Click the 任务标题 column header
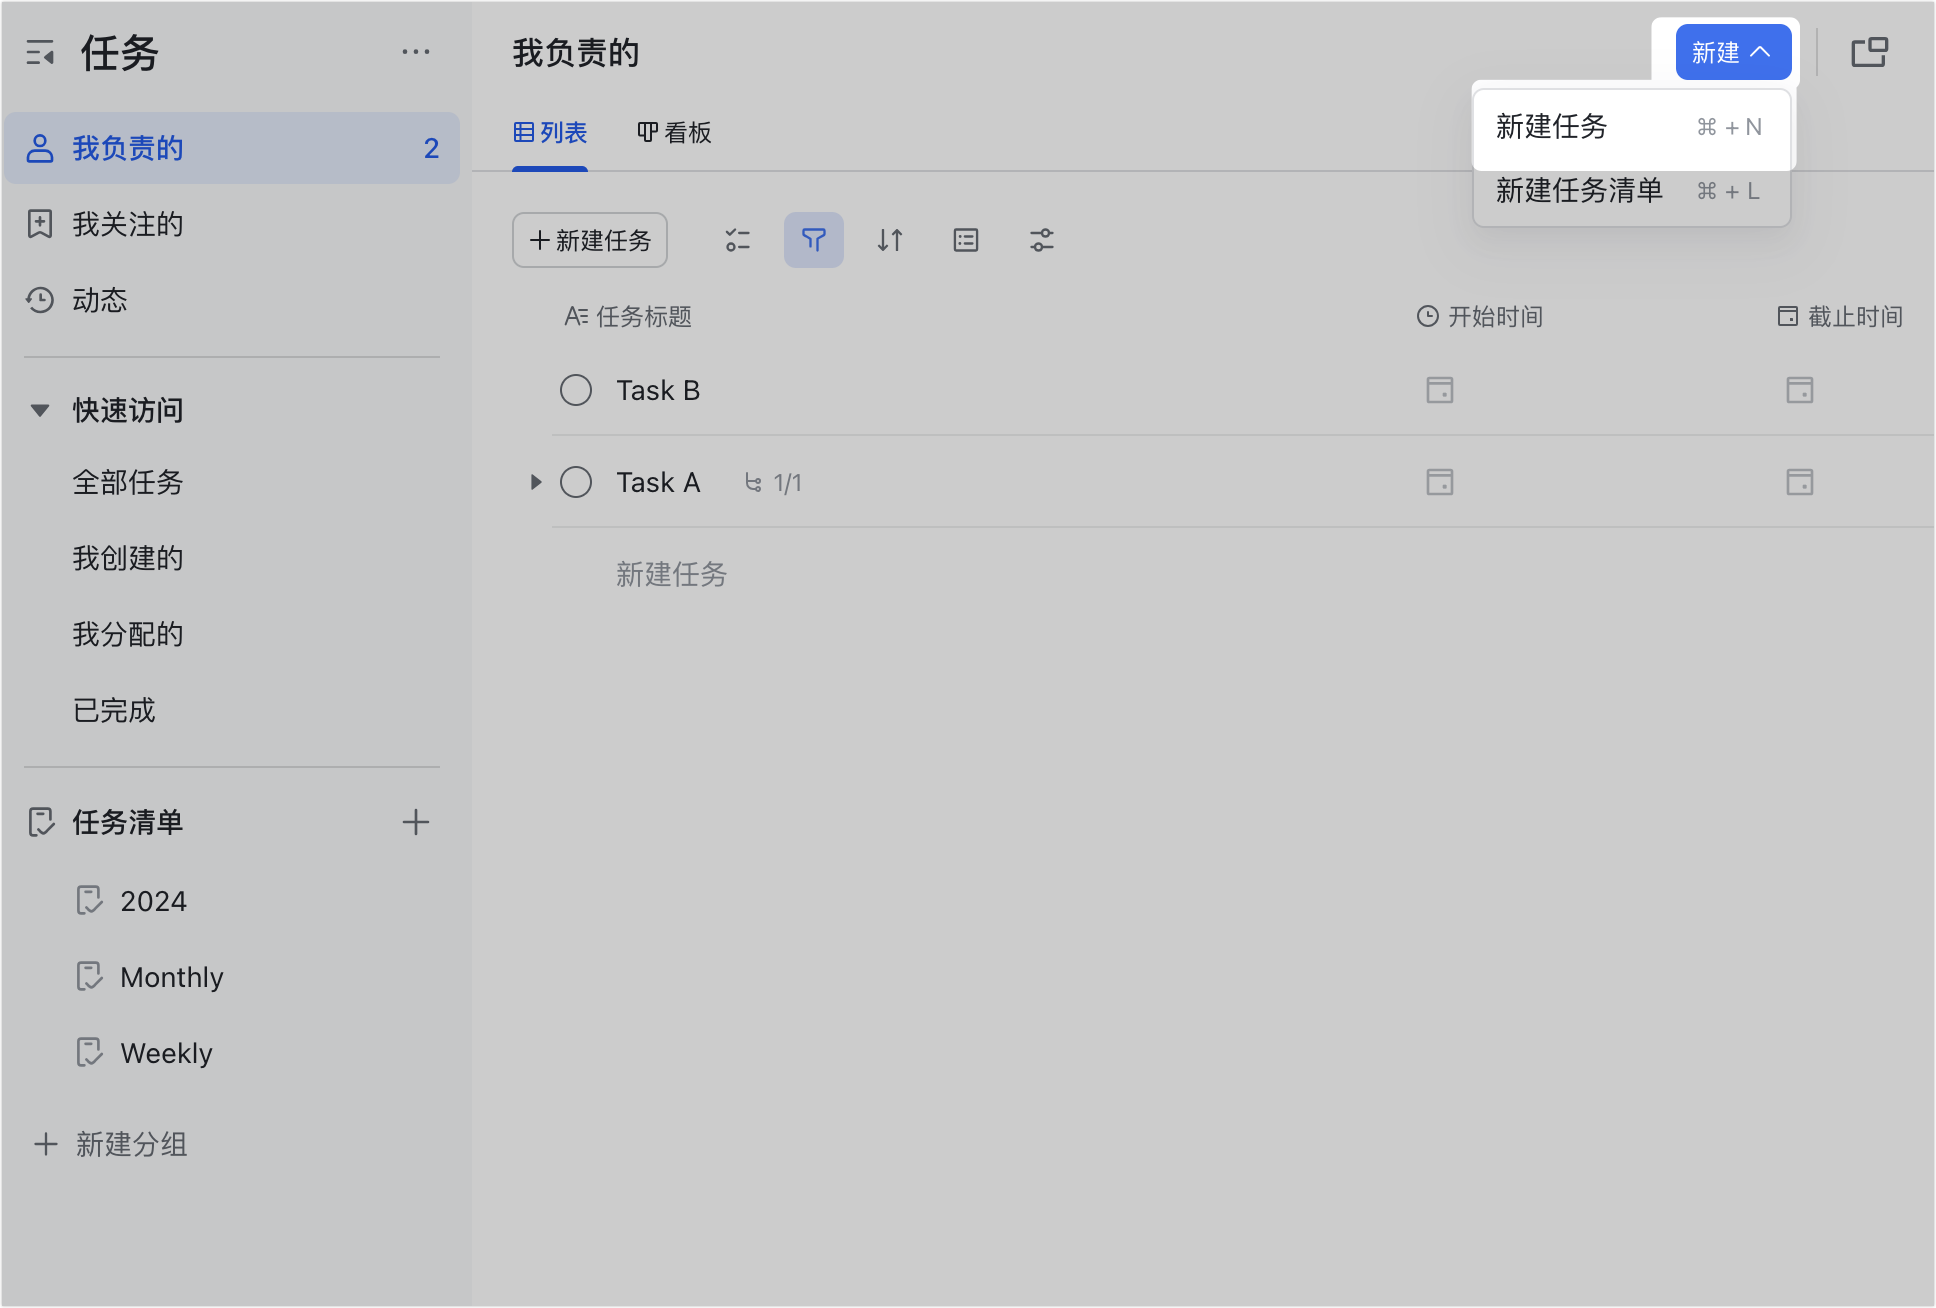Image resolution: width=1936 pixels, height=1308 pixels. pos(628,317)
